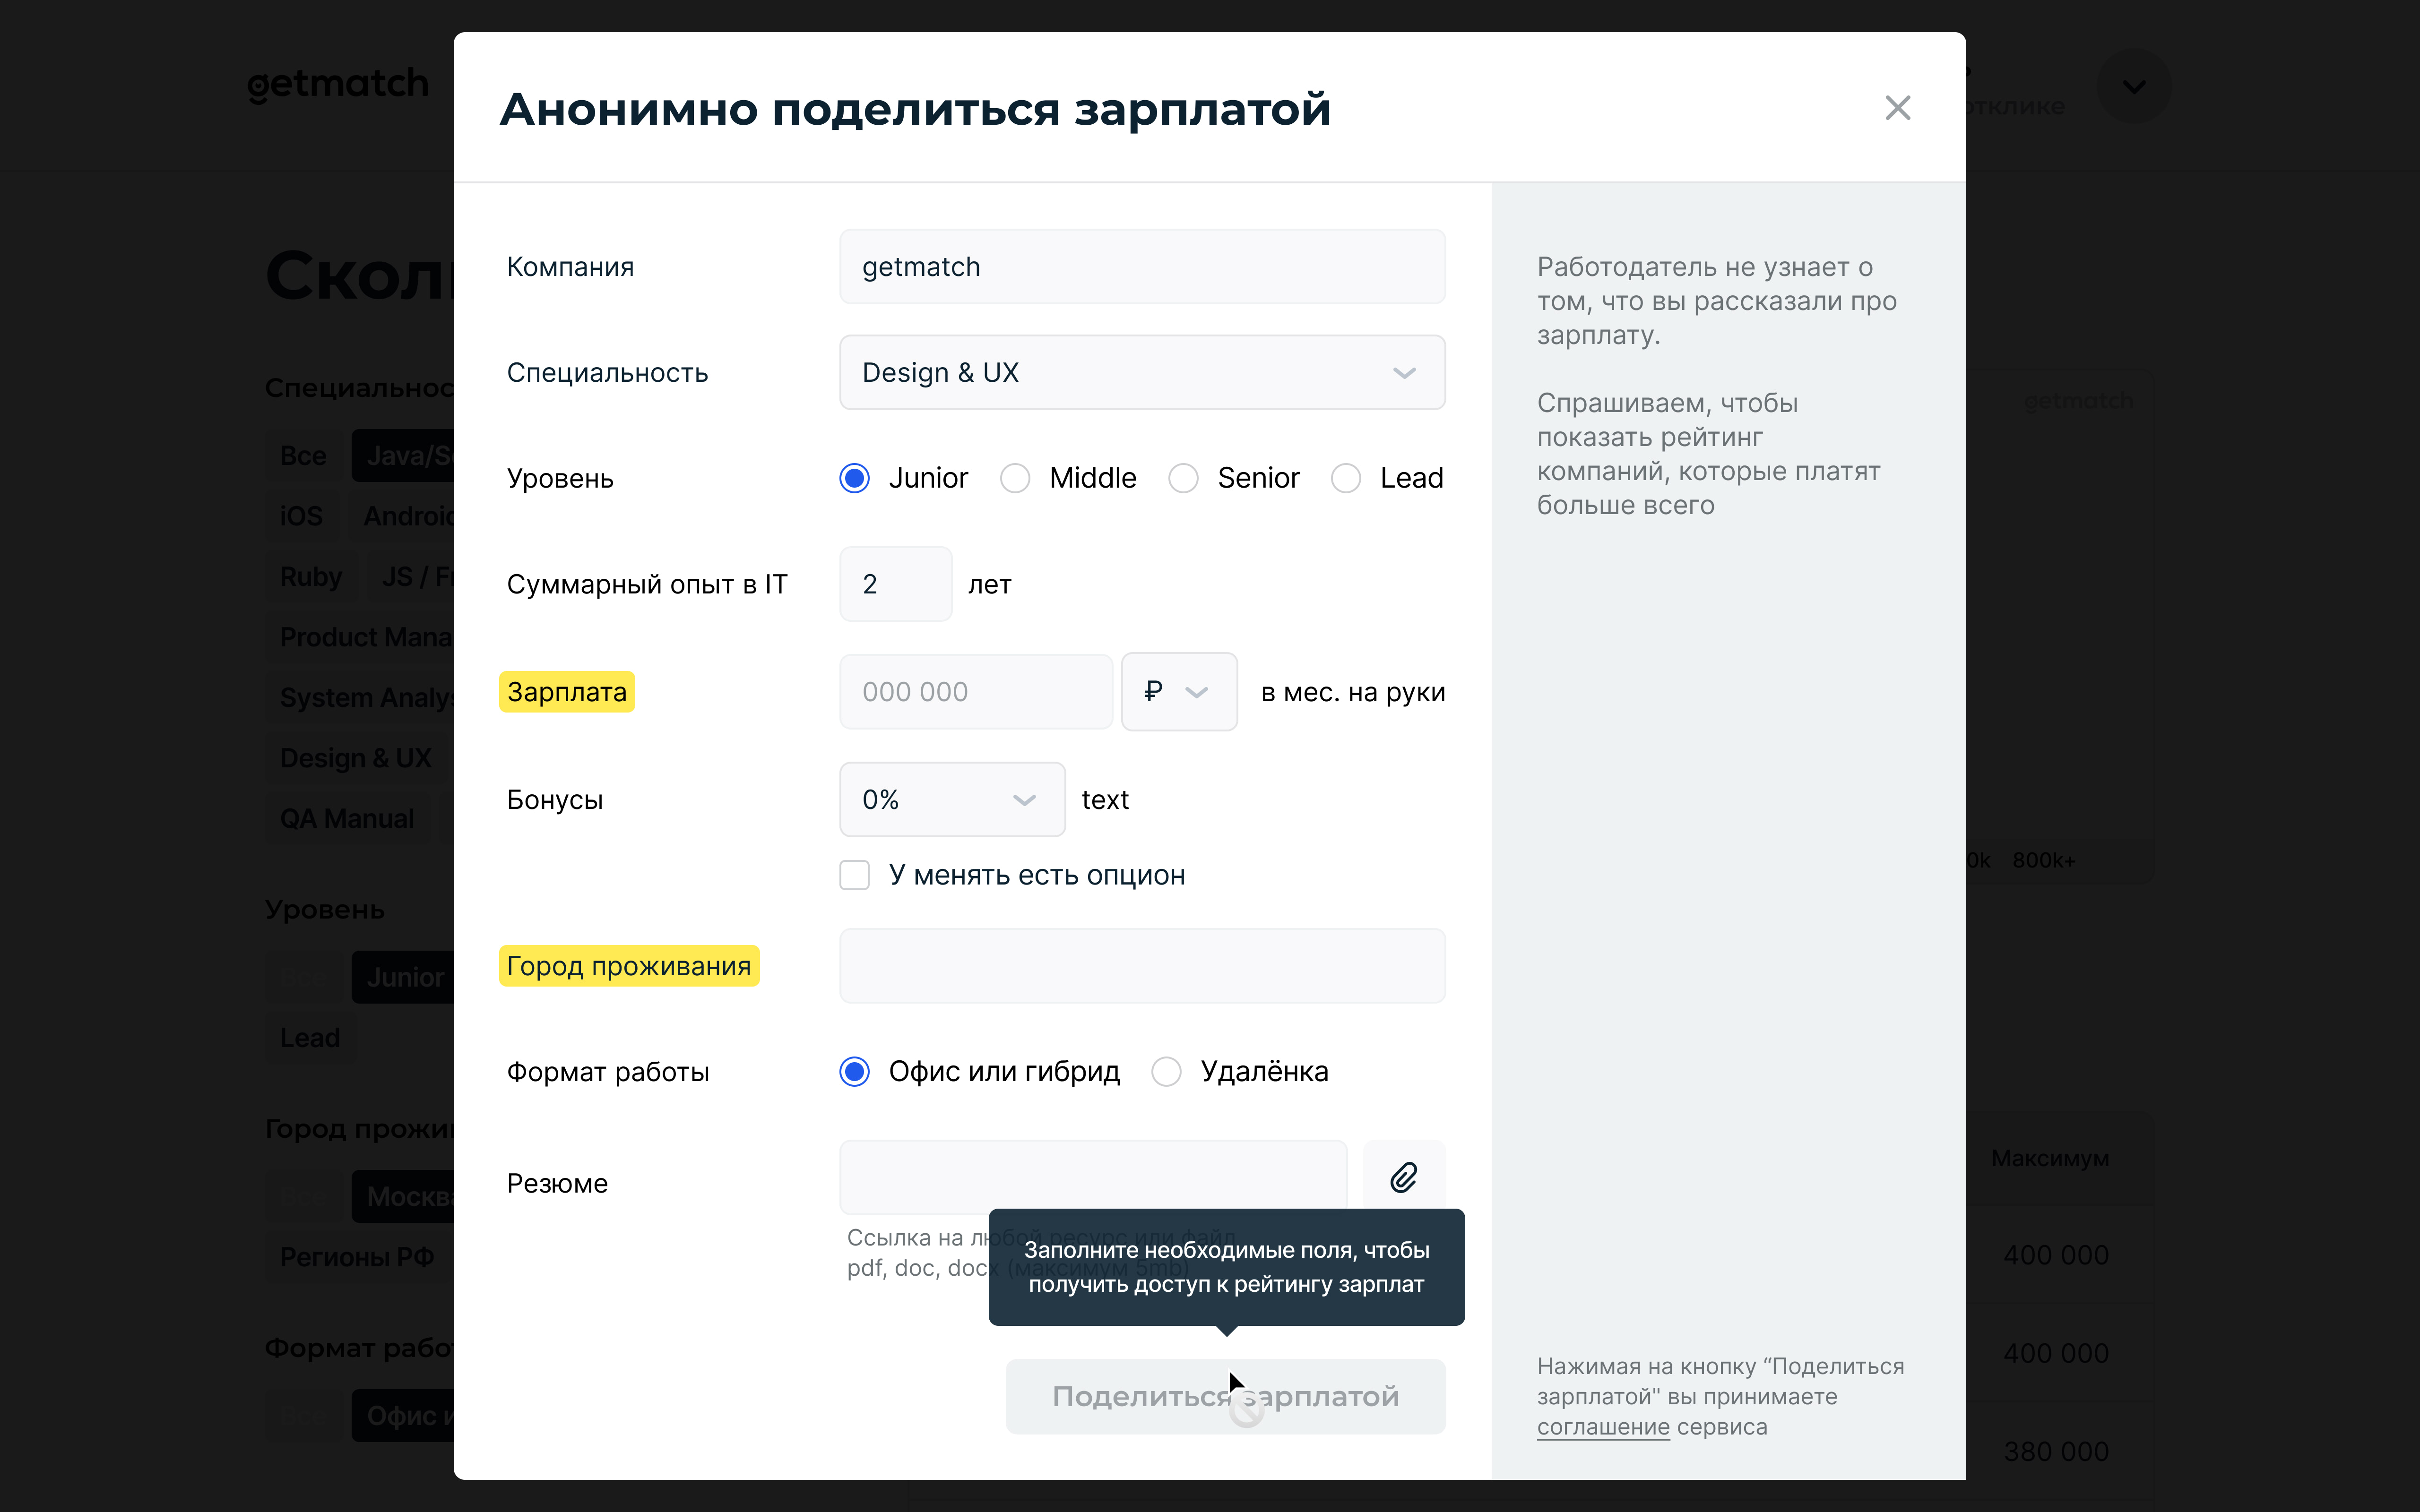Choose Удалёнка work format

1166,1072
